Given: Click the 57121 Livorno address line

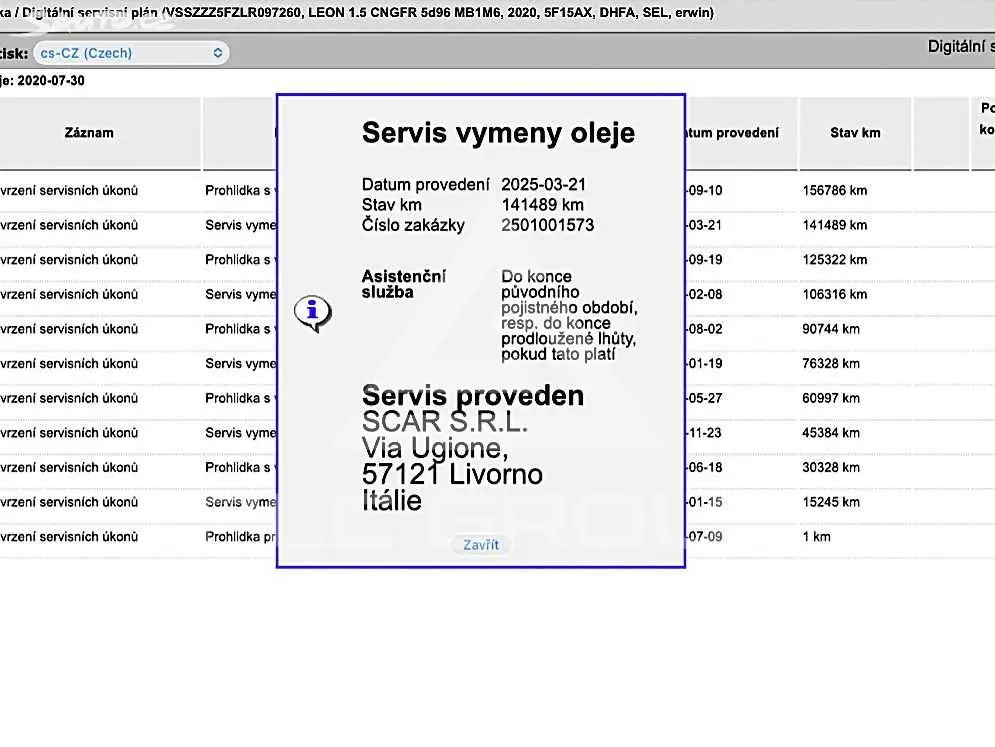Looking at the screenshot, I should 452,475.
